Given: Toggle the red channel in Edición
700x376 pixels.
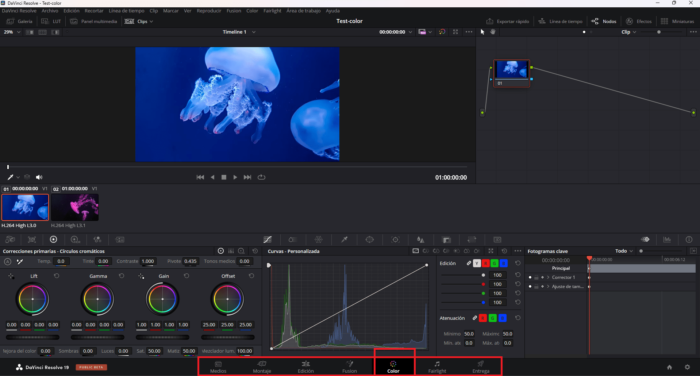Looking at the screenshot, I should point(486,263).
